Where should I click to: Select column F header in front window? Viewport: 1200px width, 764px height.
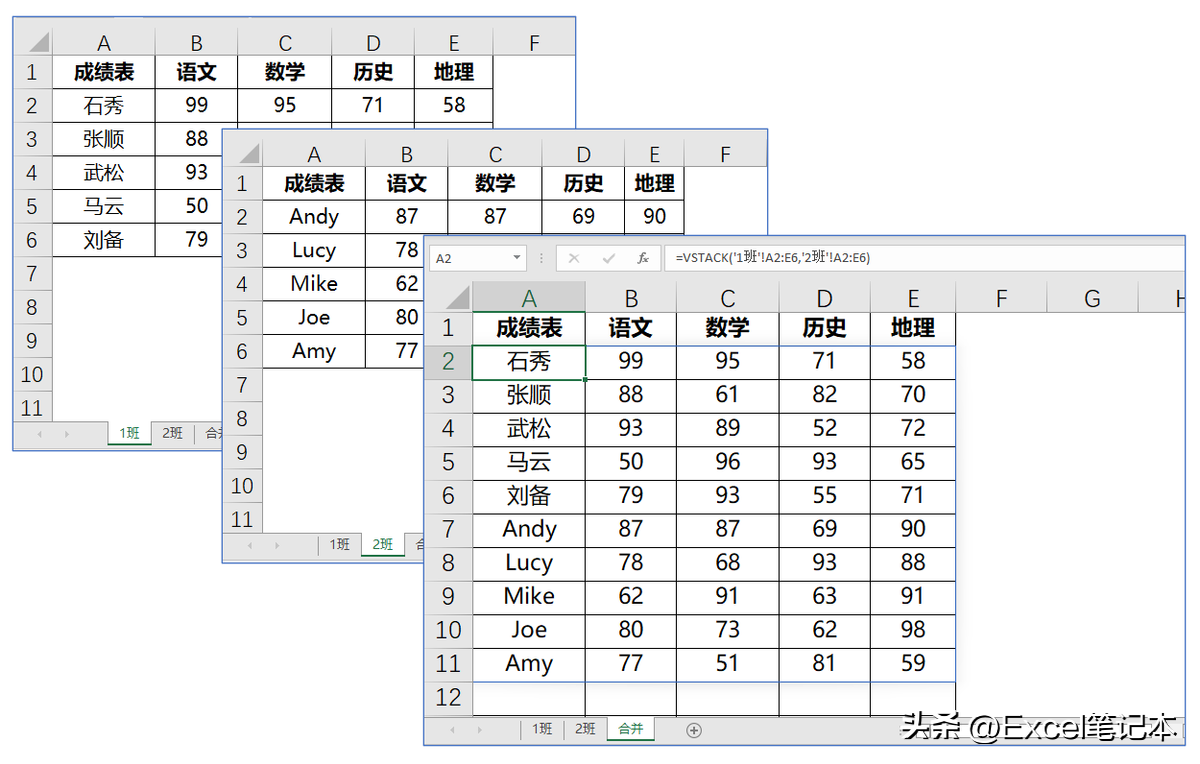pos(1001,298)
